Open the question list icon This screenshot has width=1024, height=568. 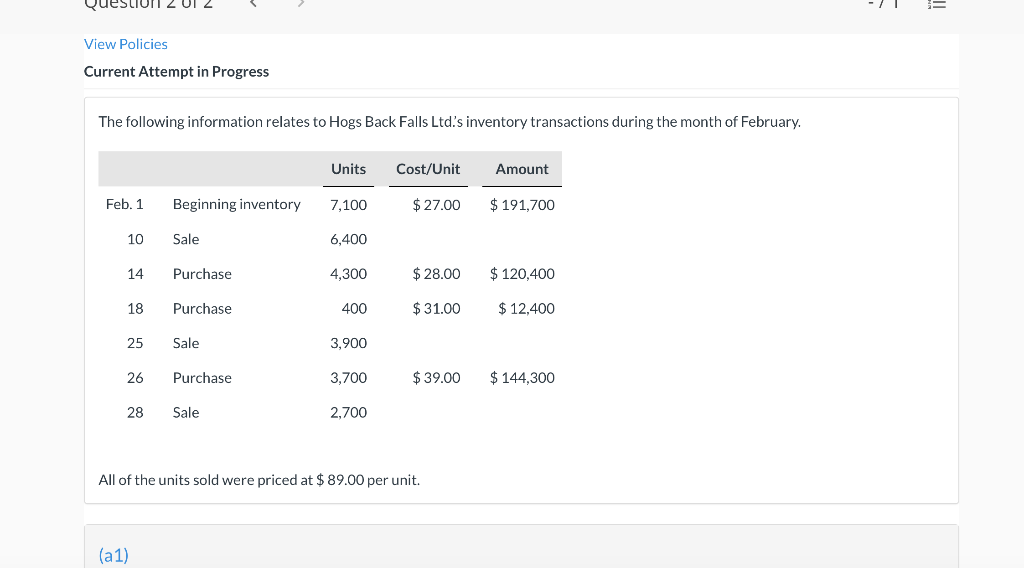tap(936, 4)
